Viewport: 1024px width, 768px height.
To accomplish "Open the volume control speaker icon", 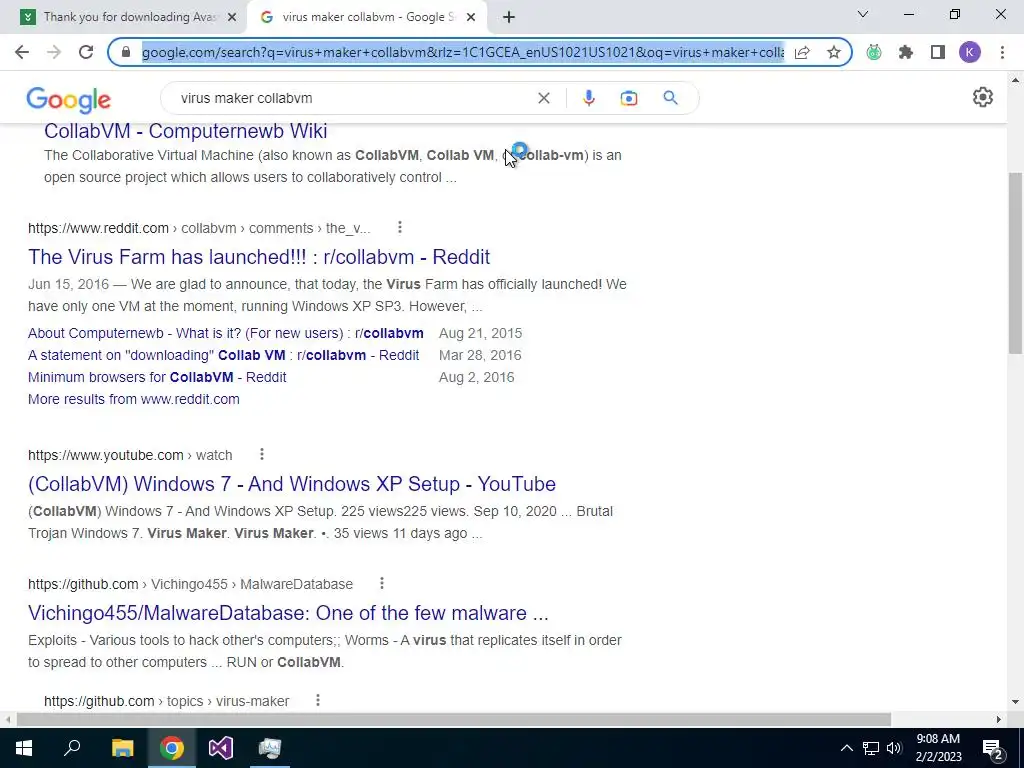I will pos(894,748).
